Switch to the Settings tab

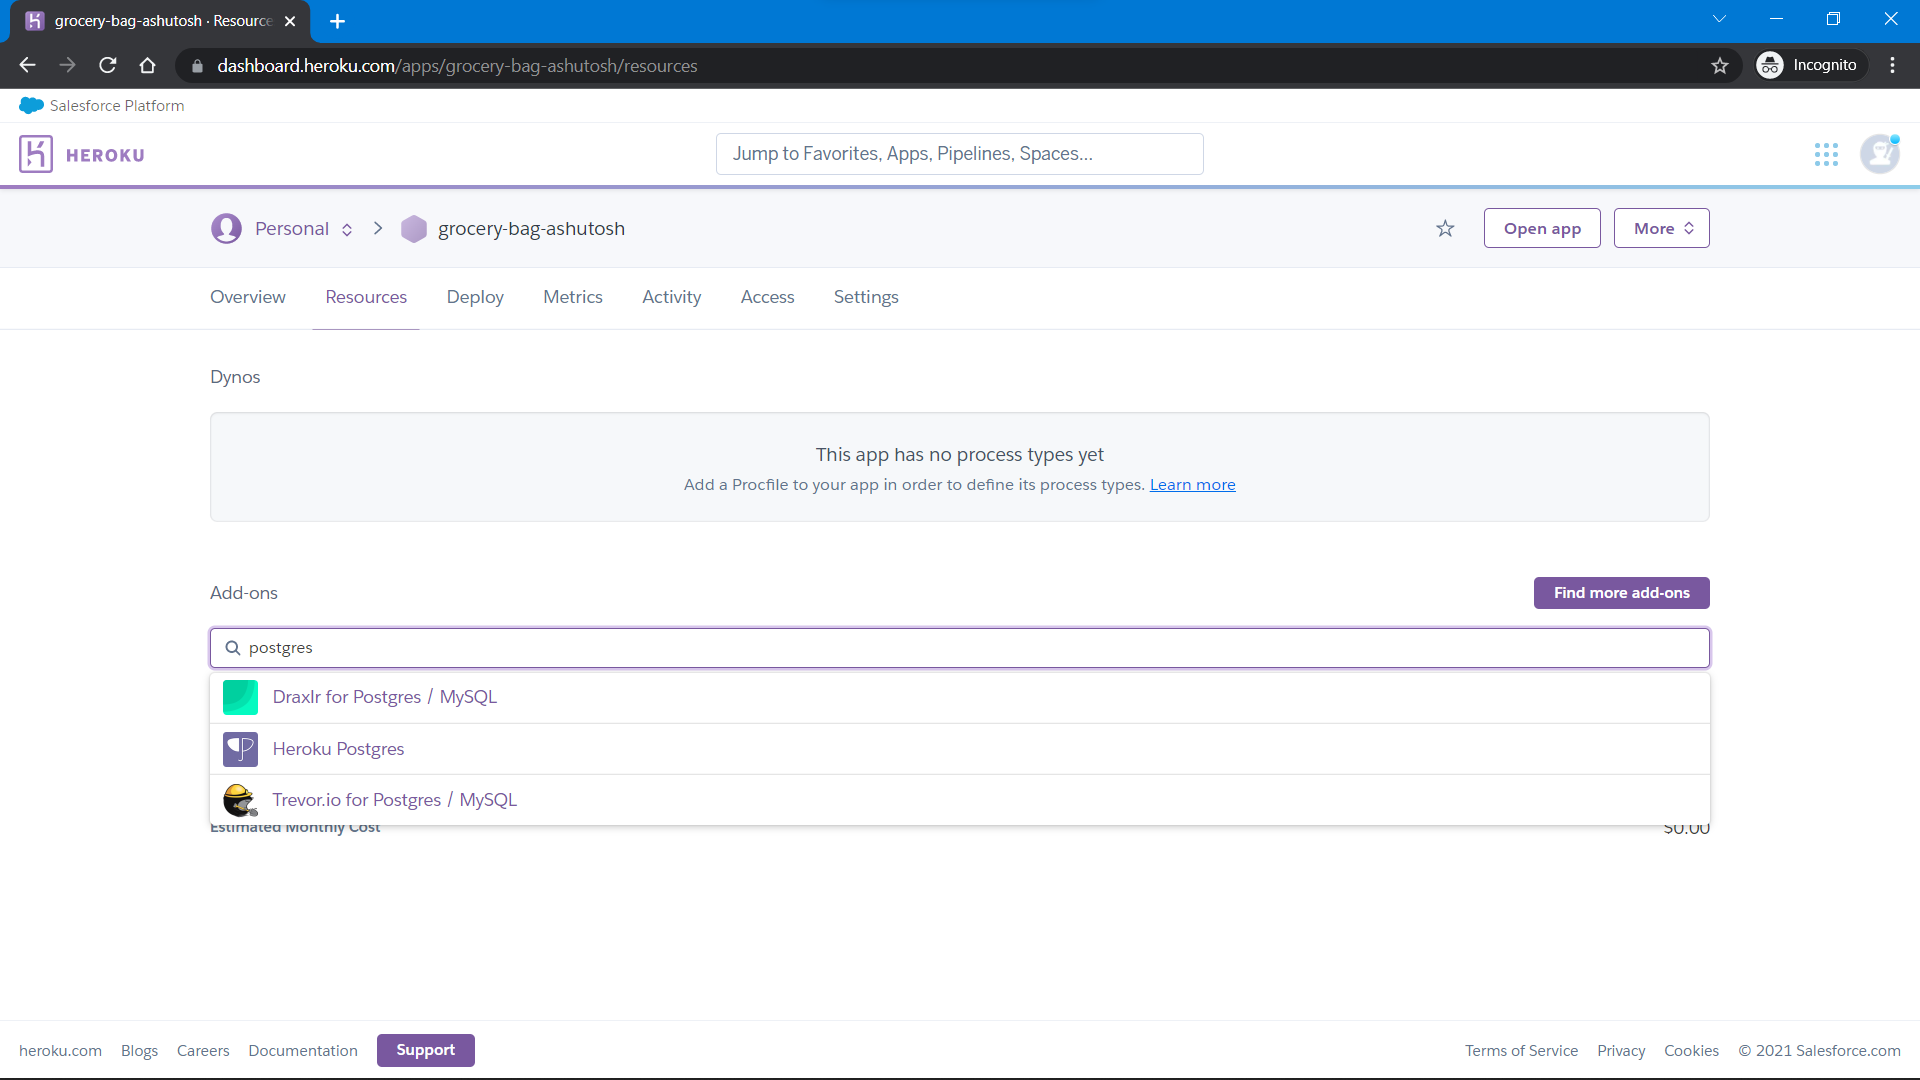click(866, 297)
